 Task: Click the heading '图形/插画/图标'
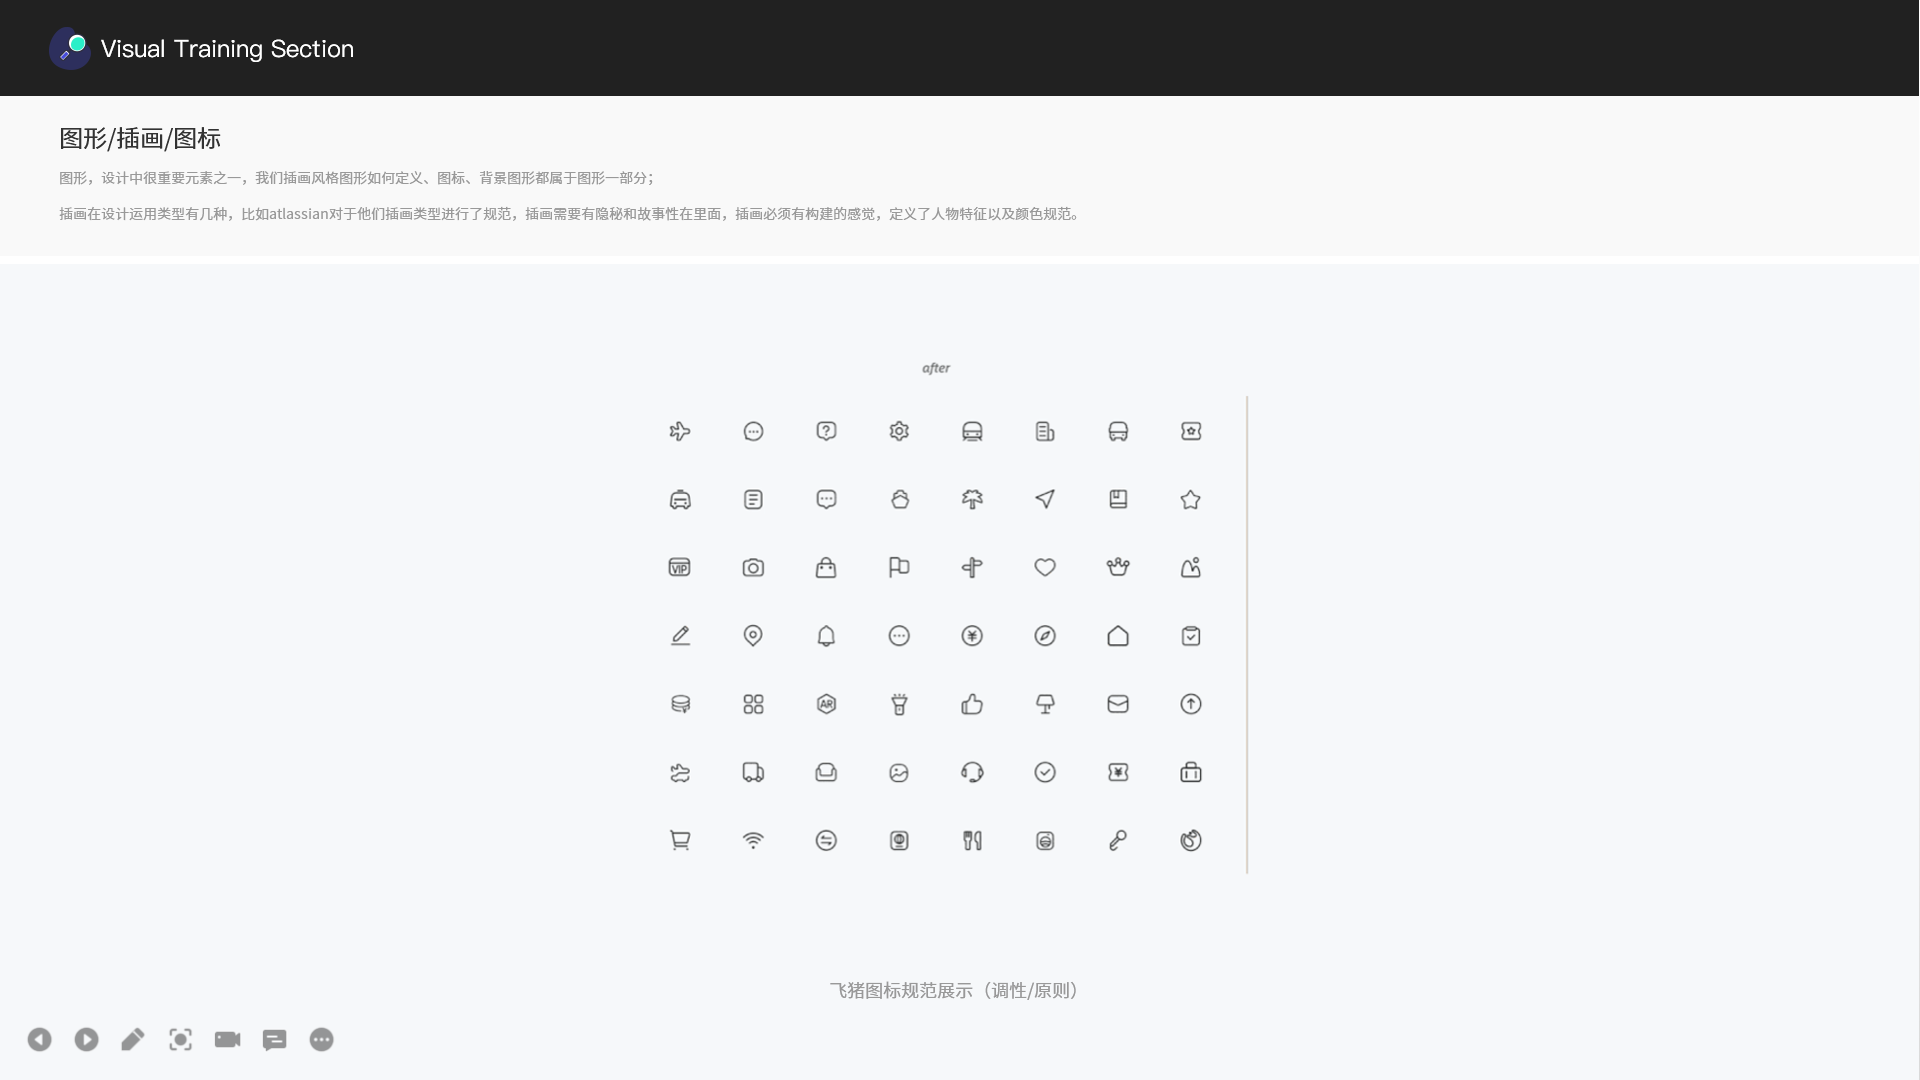[x=139, y=138]
